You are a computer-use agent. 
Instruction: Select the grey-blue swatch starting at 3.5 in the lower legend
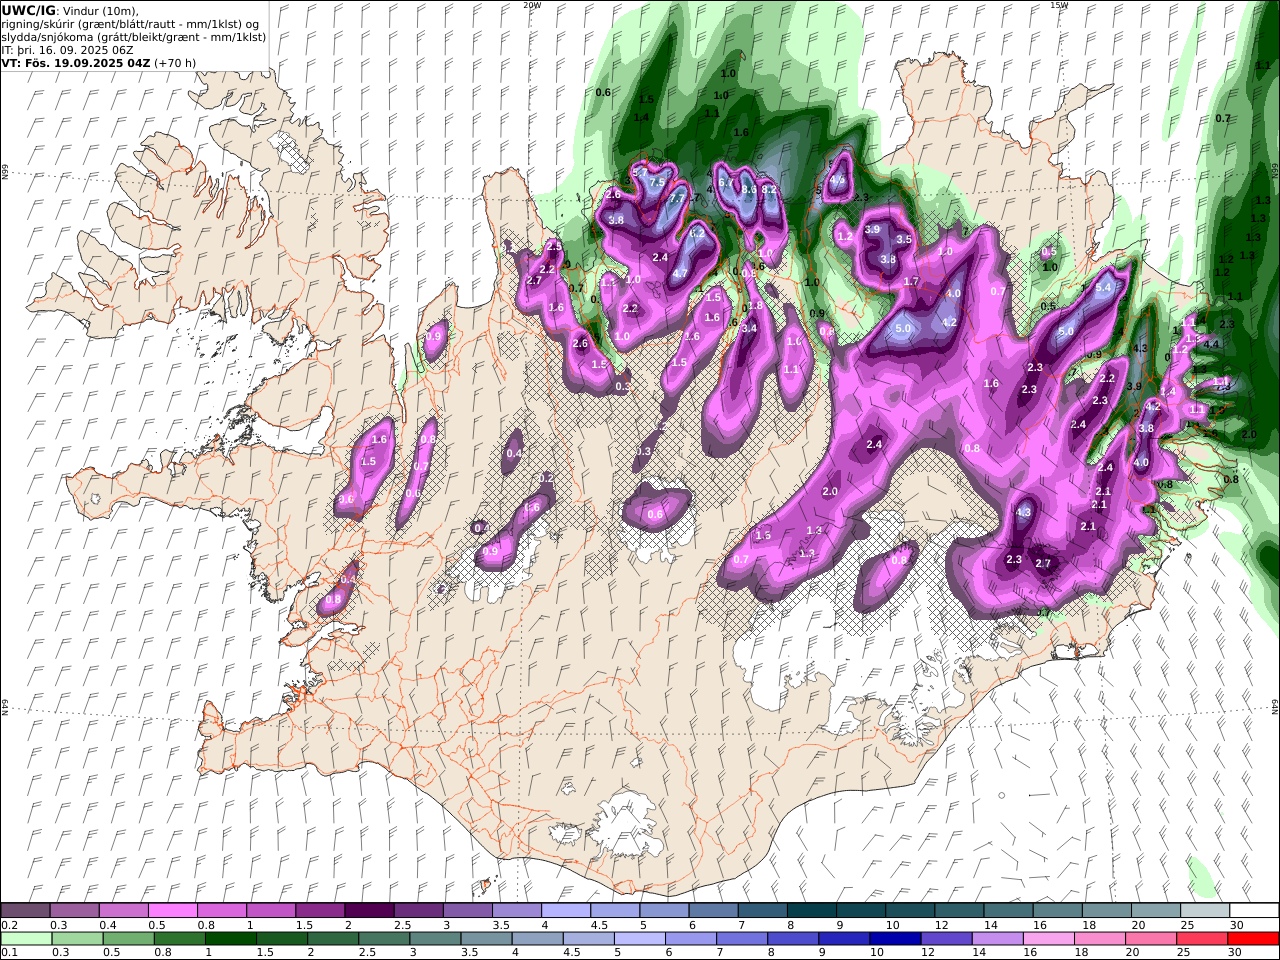(486, 938)
